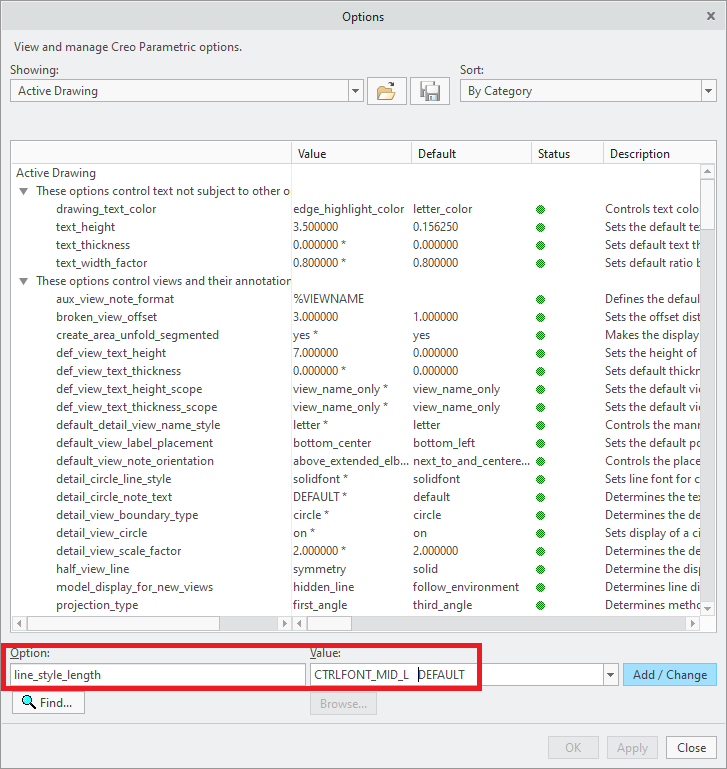The image size is (727, 769).
Task: Collapse the views and annotations category group
Action: coord(23,281)
